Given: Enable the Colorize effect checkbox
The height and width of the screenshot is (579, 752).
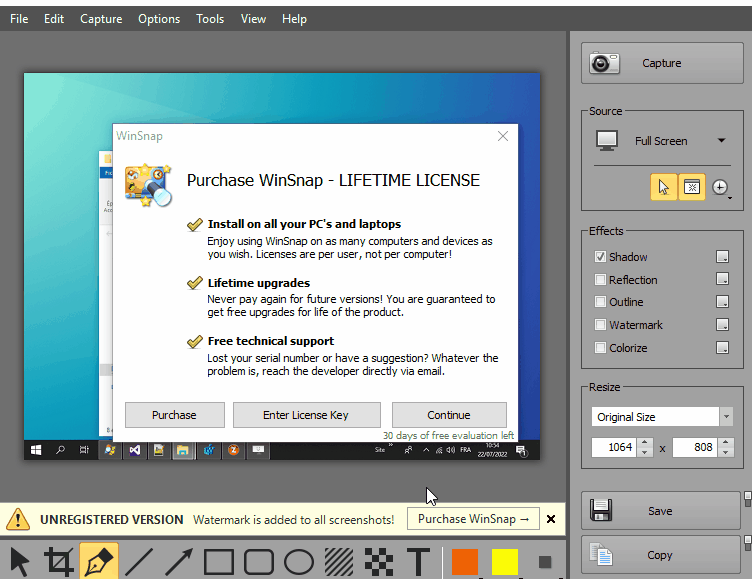Looking at the screenshot, I should pyautogui.click(x=600, y=347).
